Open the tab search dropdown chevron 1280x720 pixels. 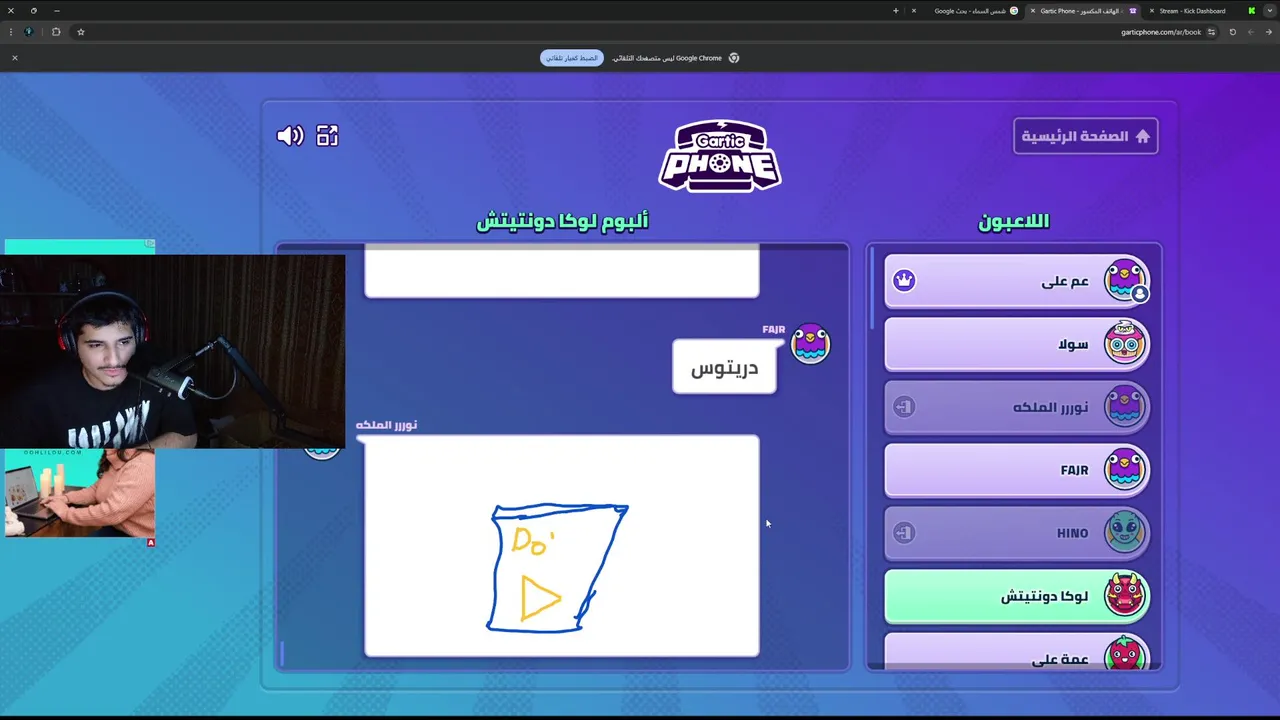click(1268, 11)
